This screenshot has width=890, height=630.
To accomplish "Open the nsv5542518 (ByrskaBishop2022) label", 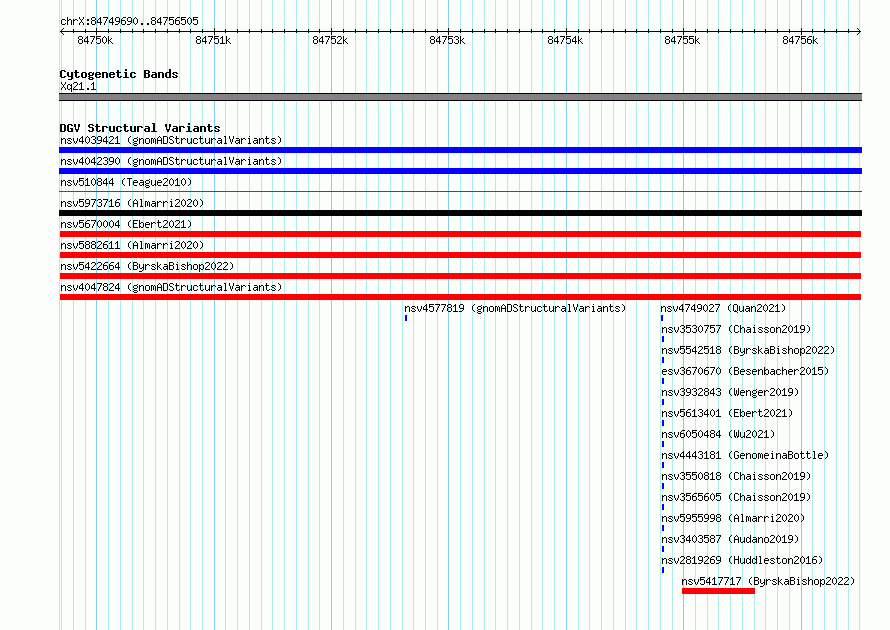I will pos(748,350).
